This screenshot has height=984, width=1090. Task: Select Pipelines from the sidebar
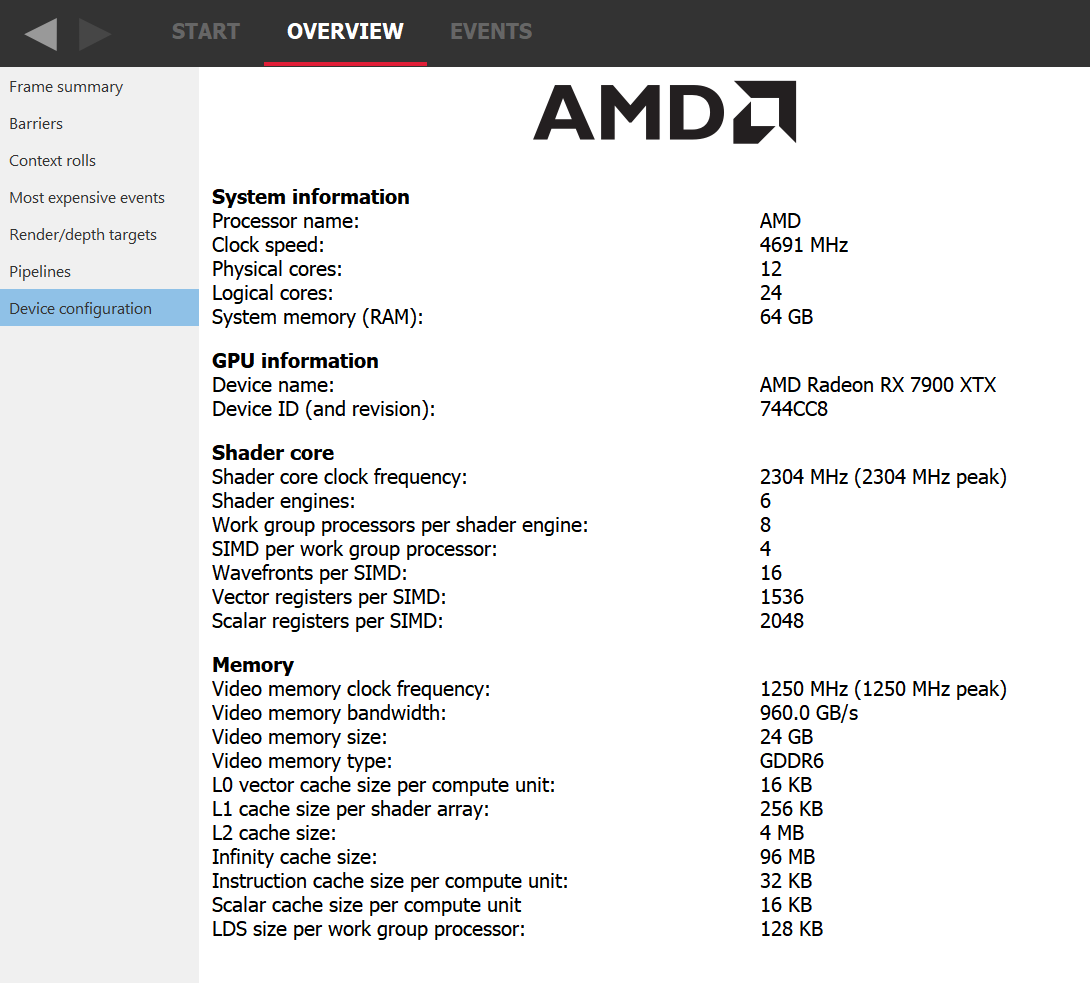40,271
